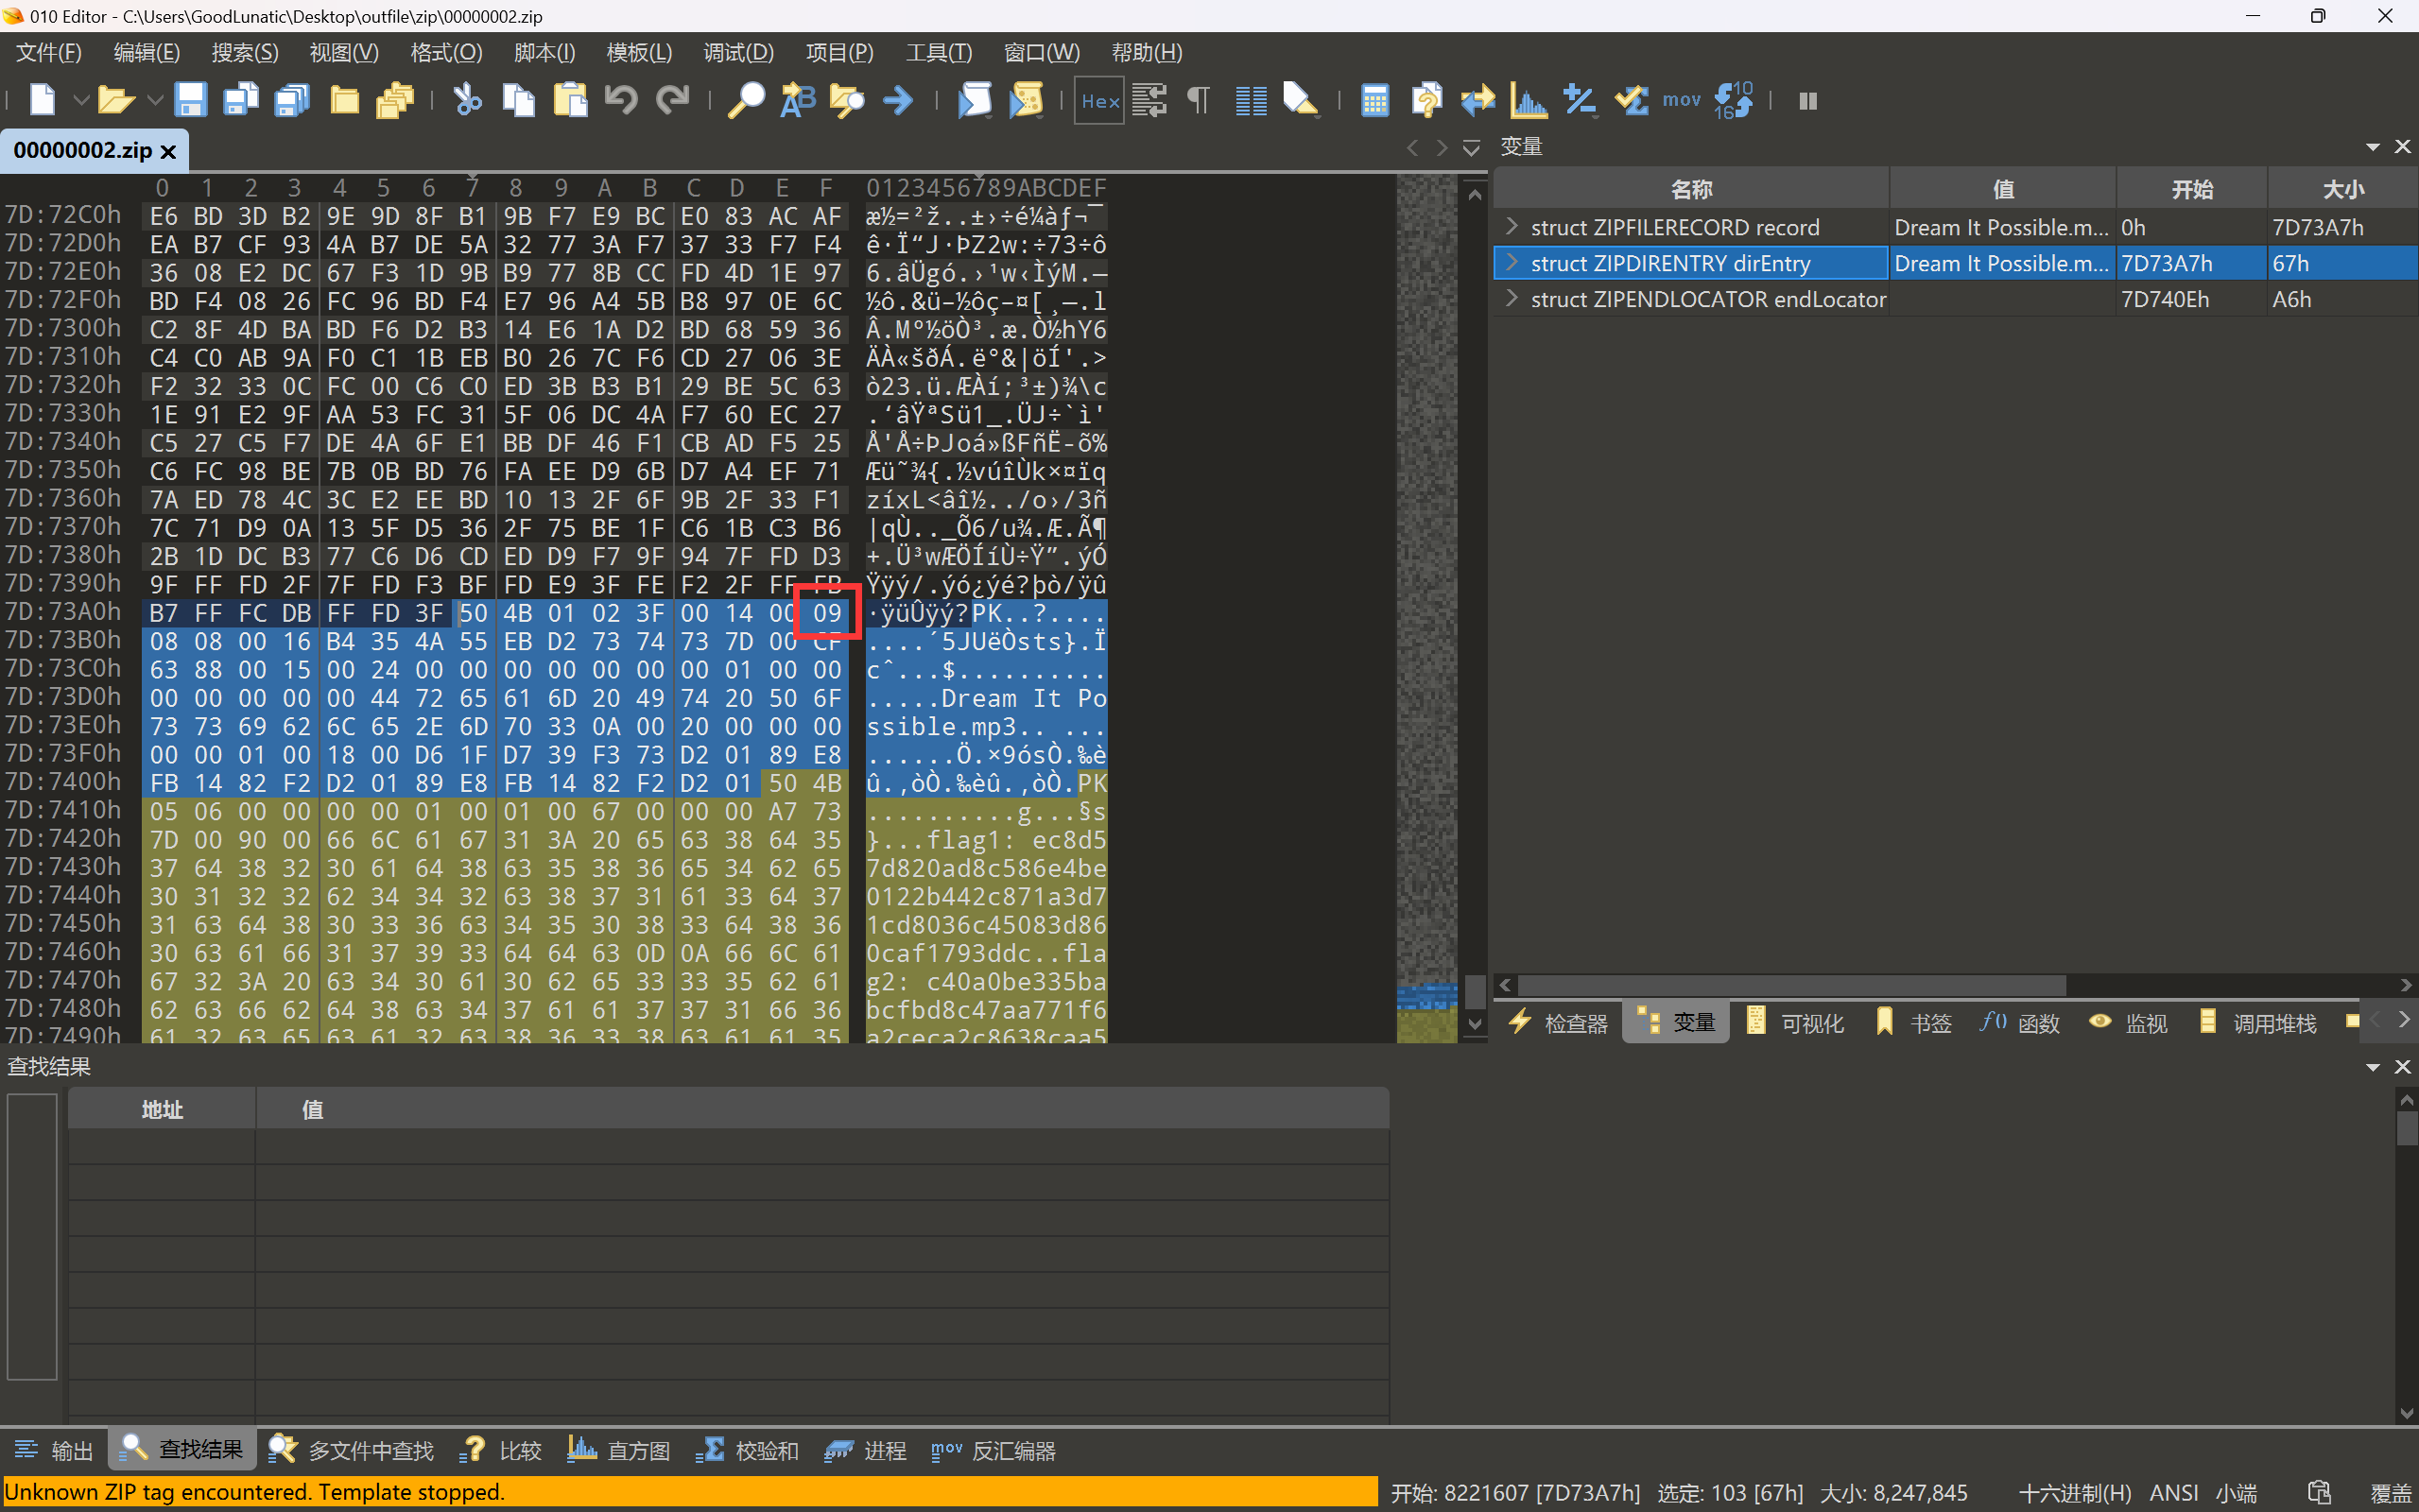Click the Save All icon
This screenshot has width=2419, height=1512.
[292, 100]
